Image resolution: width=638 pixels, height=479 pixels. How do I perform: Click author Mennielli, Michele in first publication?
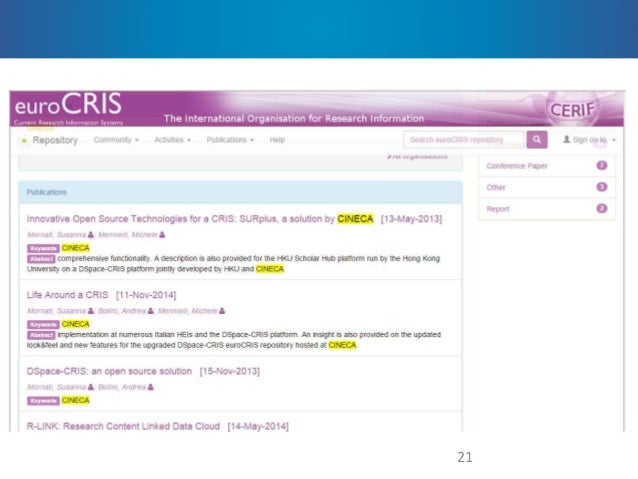(x=128, y=235)
